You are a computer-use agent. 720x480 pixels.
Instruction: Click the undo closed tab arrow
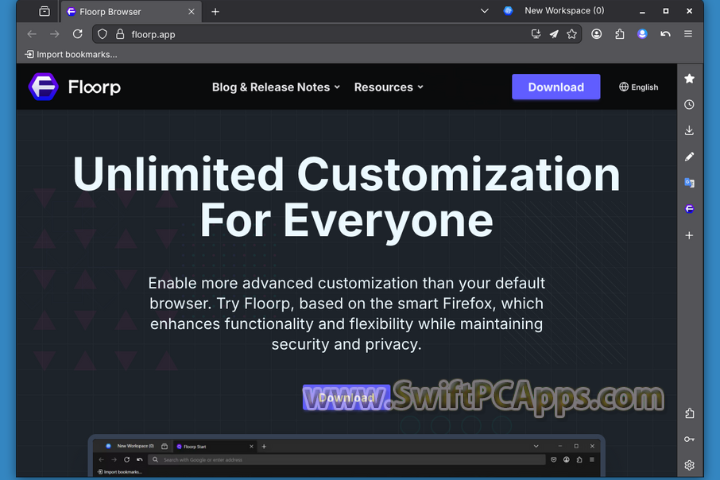[665, 34]
